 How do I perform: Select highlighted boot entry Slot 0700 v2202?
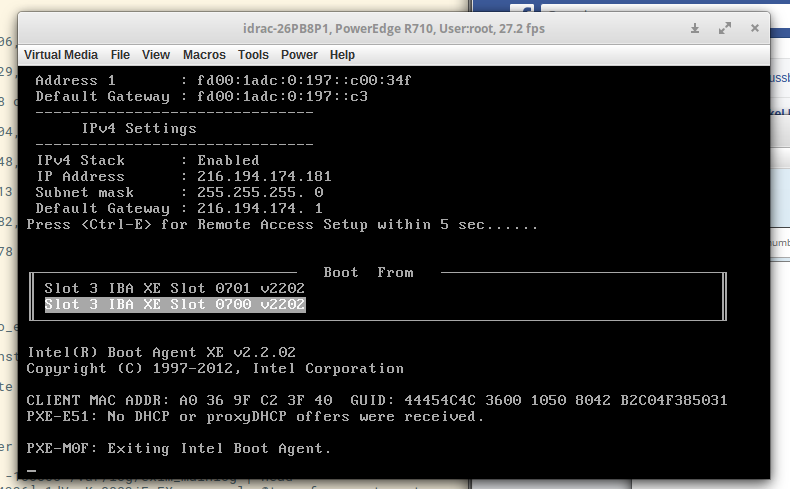[174, 304]
